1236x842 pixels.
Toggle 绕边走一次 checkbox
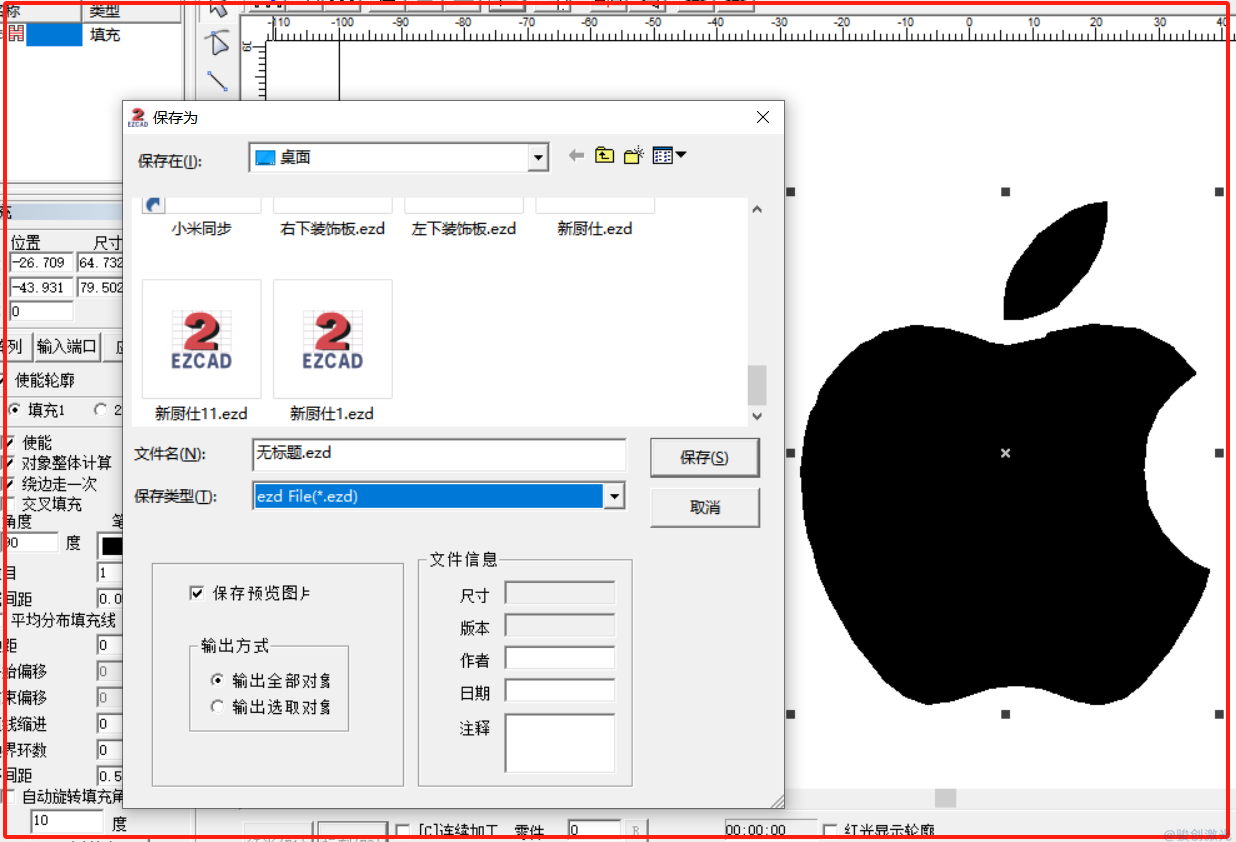point(8,484)
